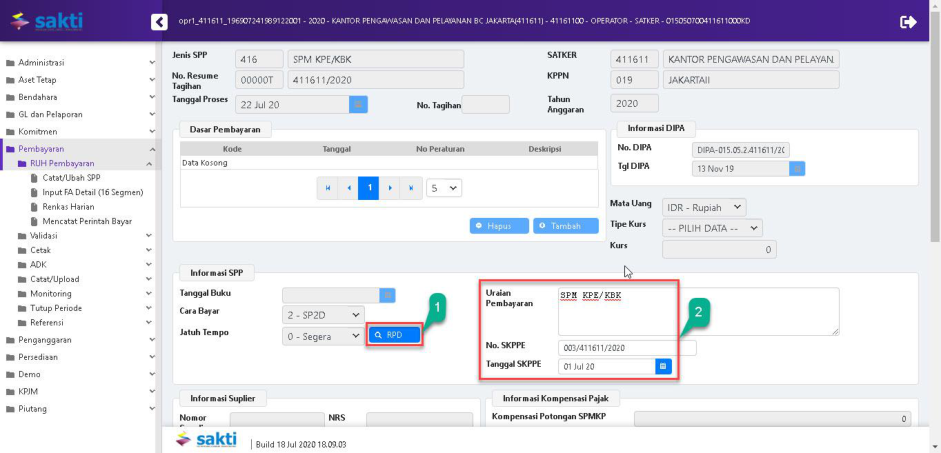This screenshot has height=453, width=941.
Task: Open calendar picker for Tanggal Buku
Action: pos(388,295)
